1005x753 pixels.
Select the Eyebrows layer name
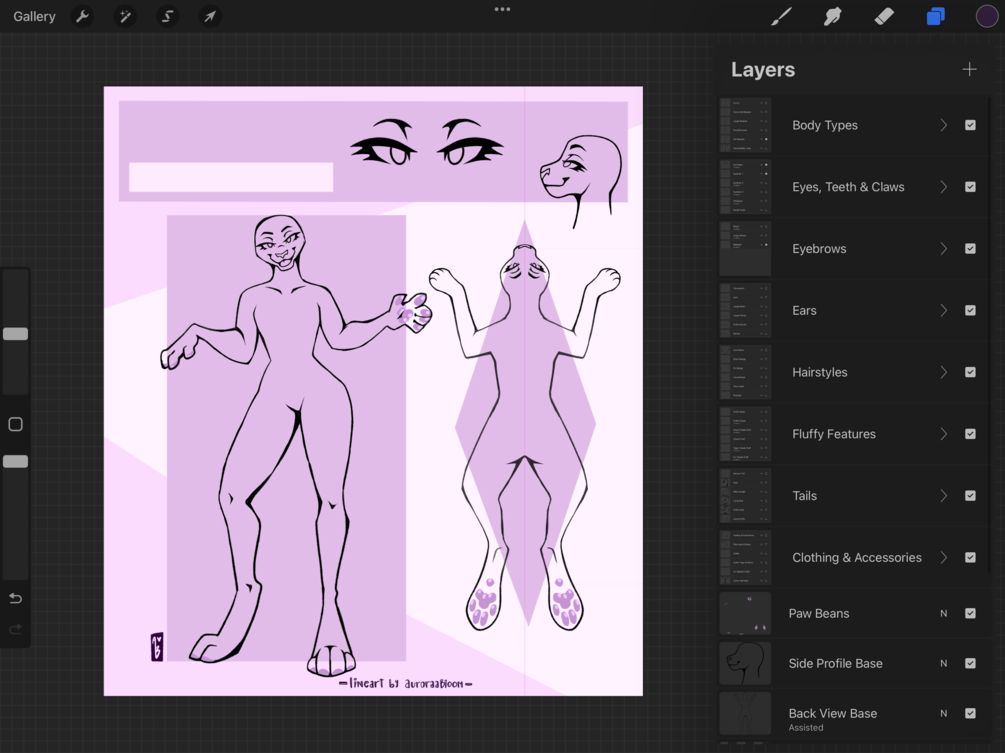pyautogui.click(x=819, y=249)
